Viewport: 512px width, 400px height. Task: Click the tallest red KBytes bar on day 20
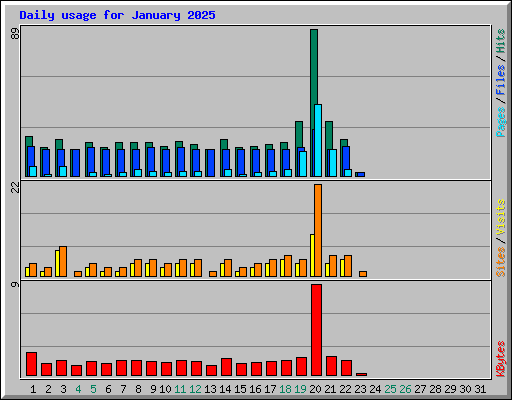click(x=316, y=330)
